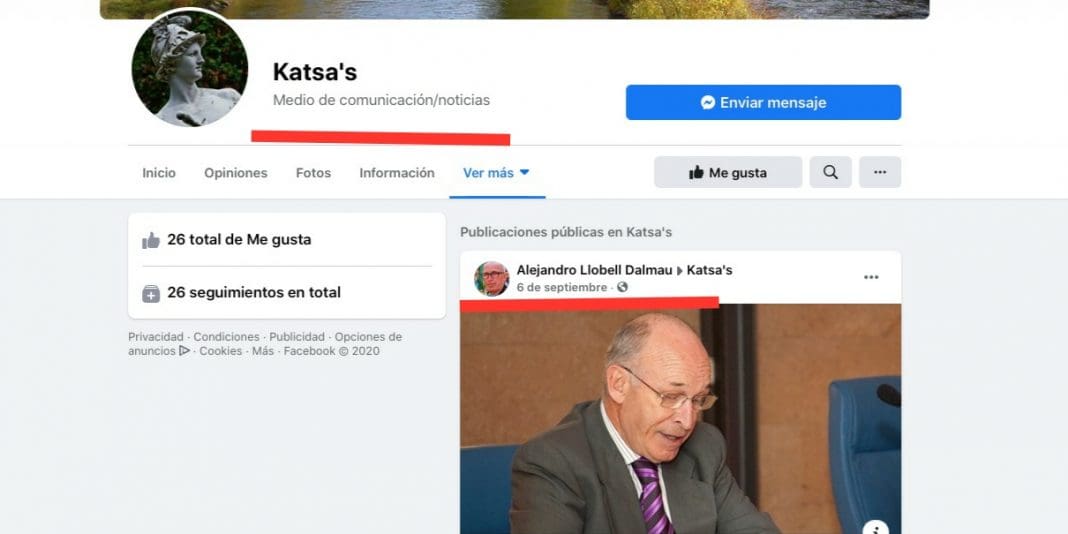Click Alejandro Llobell Dalmau's small avatar

(x=491, y=279)
